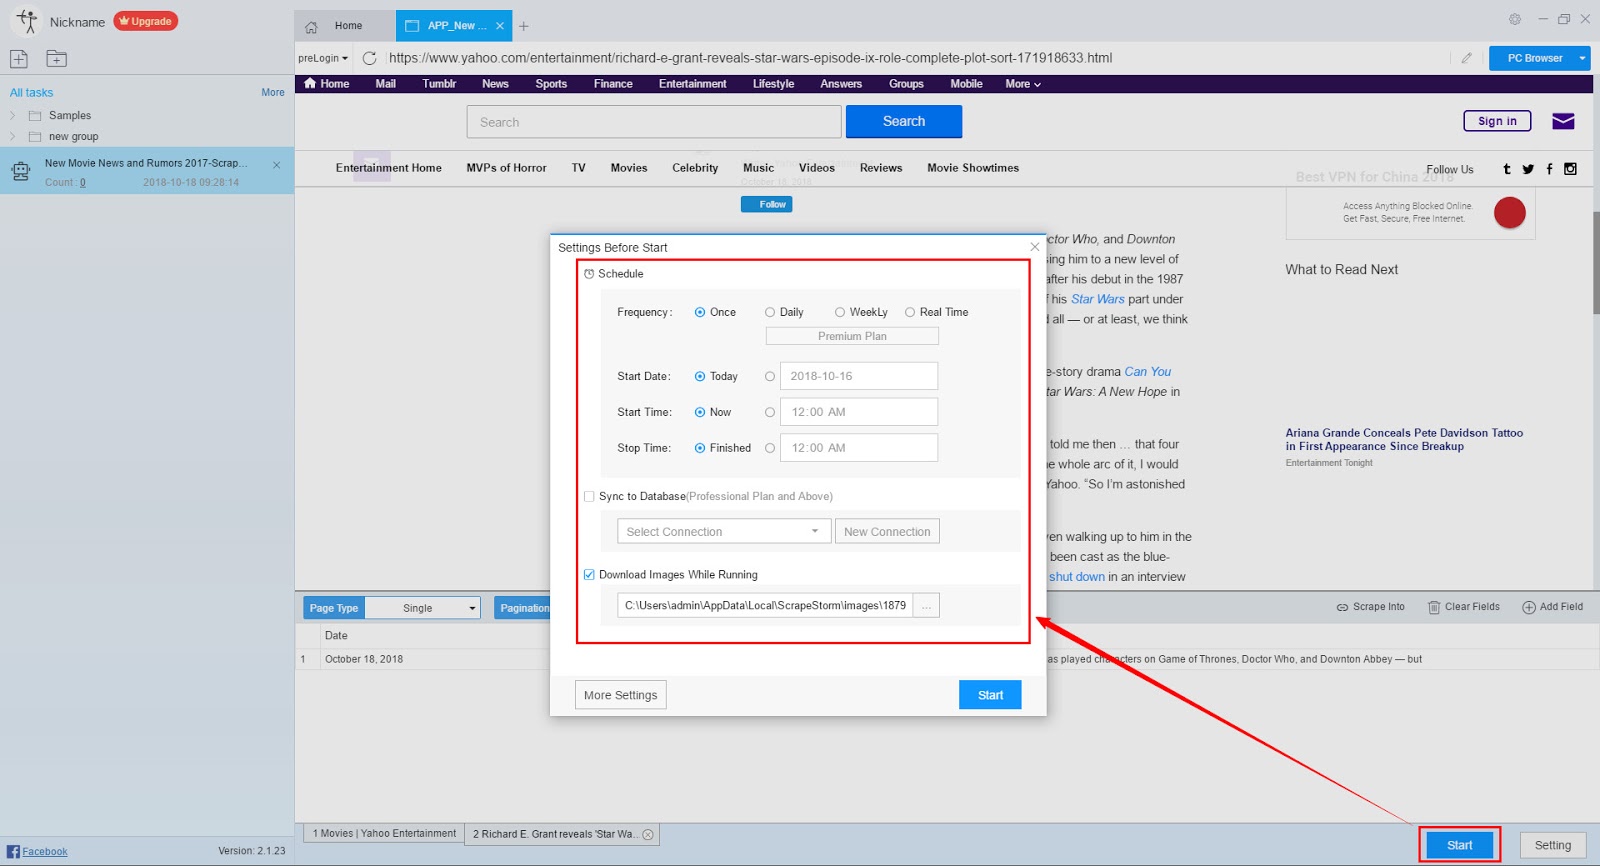Viewport: 1600px width, 866px height.
Task: Switch to the Home tab
Action: pyautogui.click(x=345, y=26)
